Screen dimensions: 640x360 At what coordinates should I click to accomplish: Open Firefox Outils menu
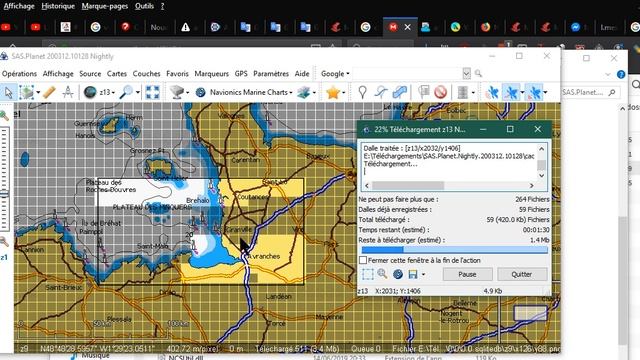coord(144,6)
